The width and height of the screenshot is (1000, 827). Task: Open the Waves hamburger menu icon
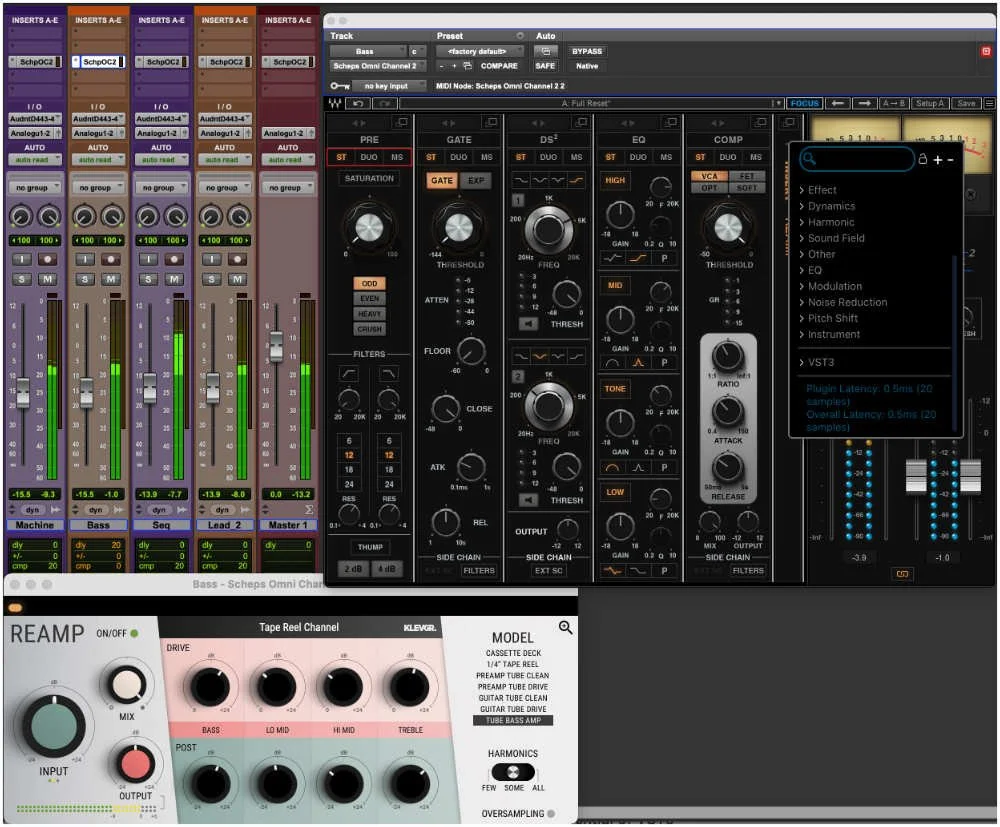tap(989, 103)
